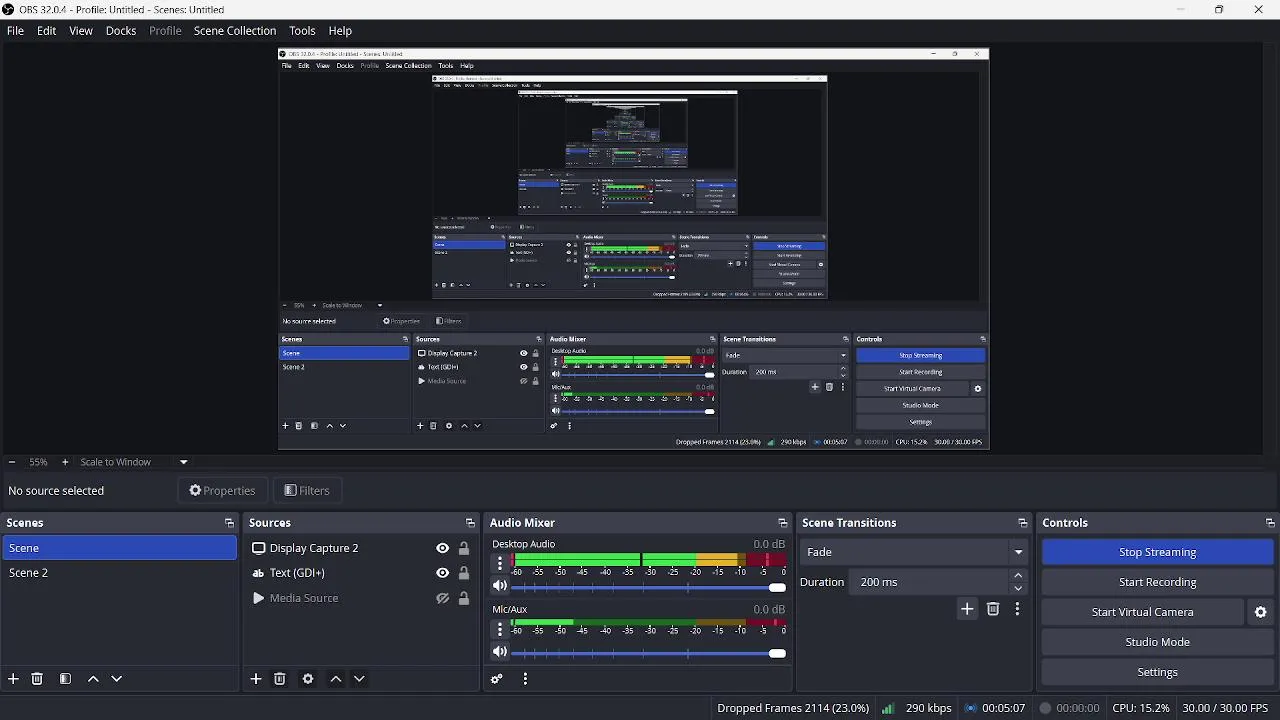Add a new scene with plus icon
Image resolution: width=1280 pixels, height=720 pixels.
pos(13,679)
